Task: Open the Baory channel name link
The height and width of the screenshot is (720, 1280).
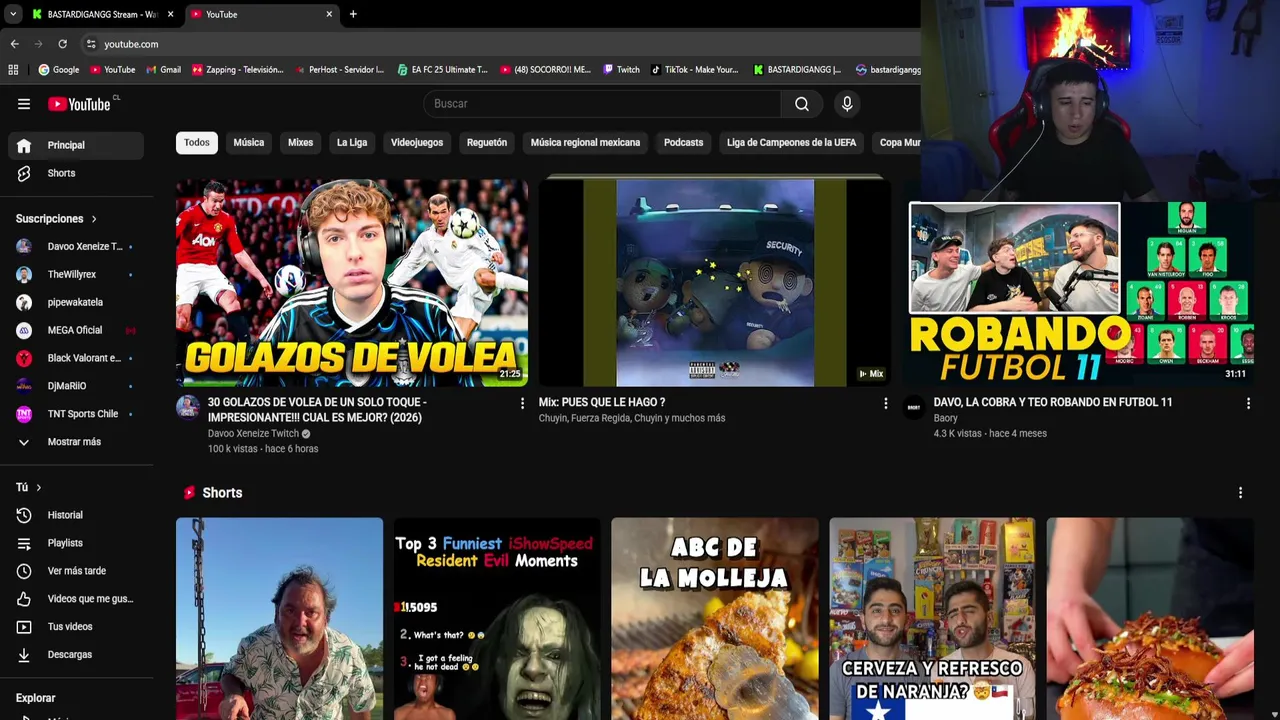Action: point(946,418)
